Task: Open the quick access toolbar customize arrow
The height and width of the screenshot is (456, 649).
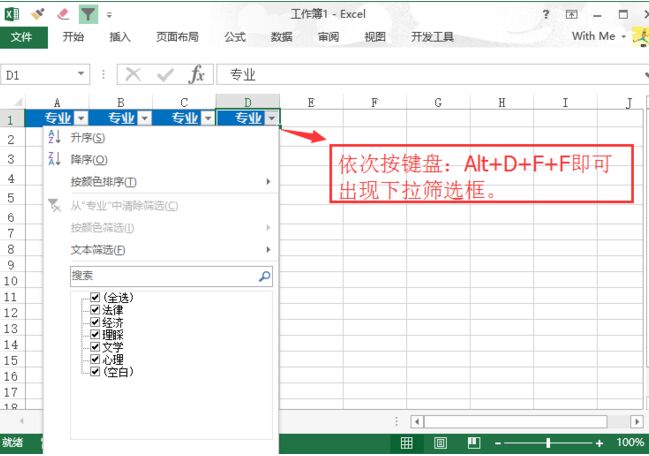Action: tap(109, 15)
